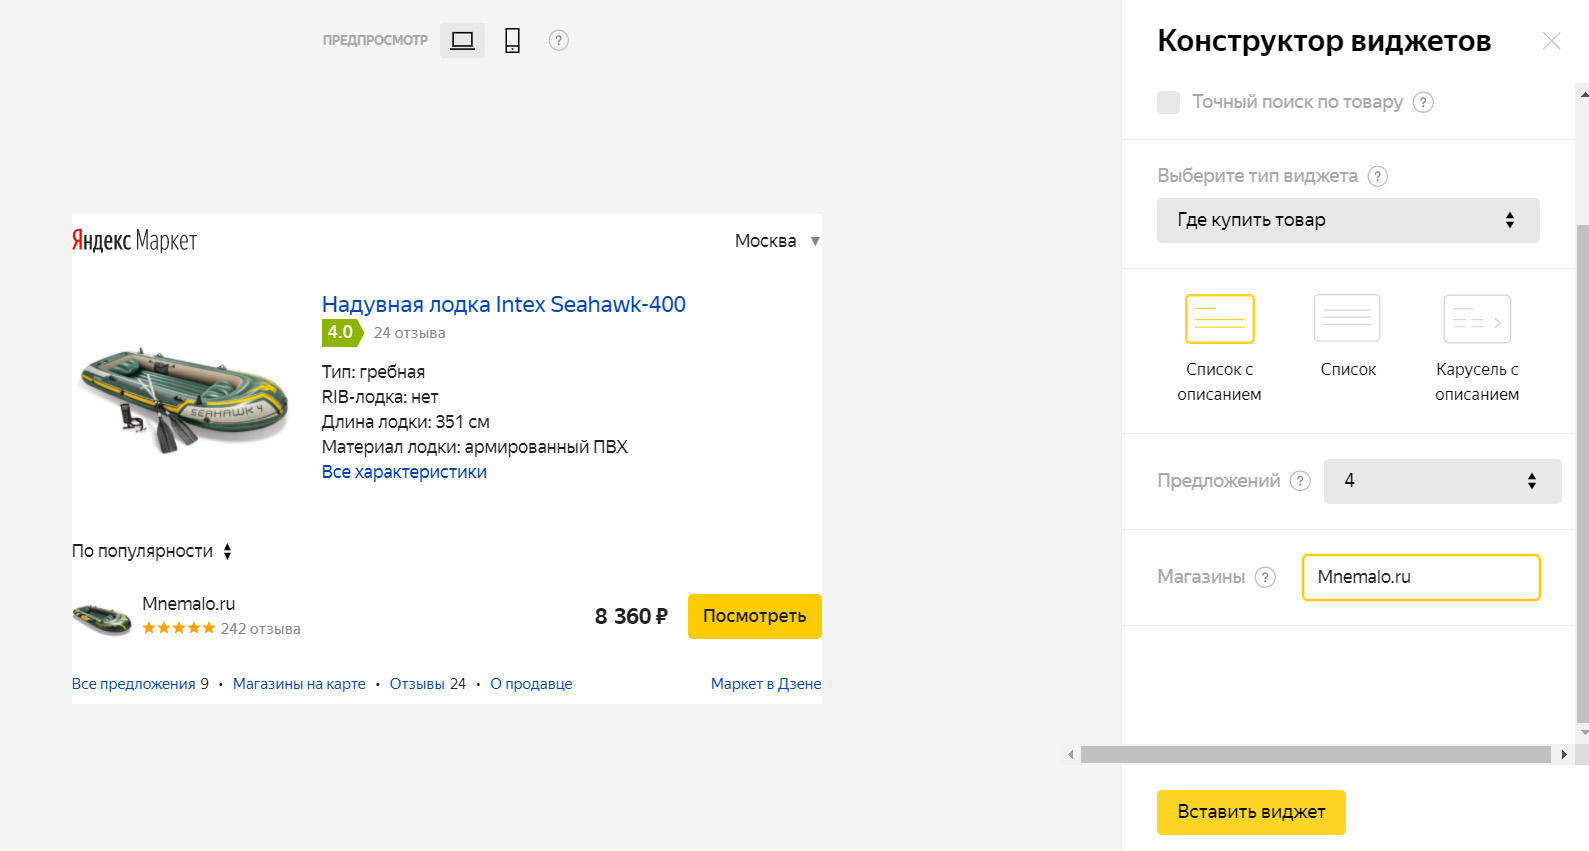Image resolution: width=1589 pixels, height=851 pixels.
Task: Choose plain 'Список' layout icon
Action: click(x=1347, y=319)
